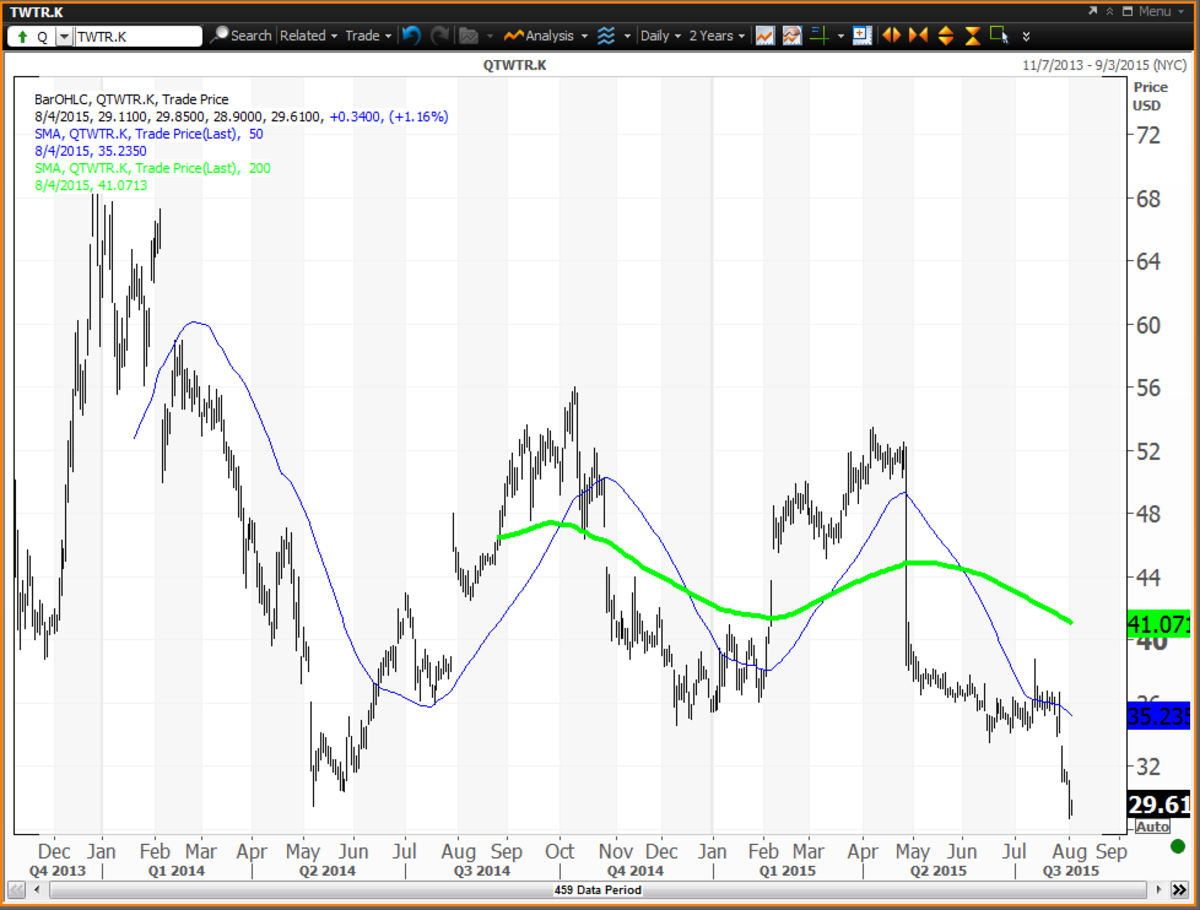The height and width of the screenshot is (910, 1200).
Task: Click the pop-out arrow in title bar
Action: 1092,11
